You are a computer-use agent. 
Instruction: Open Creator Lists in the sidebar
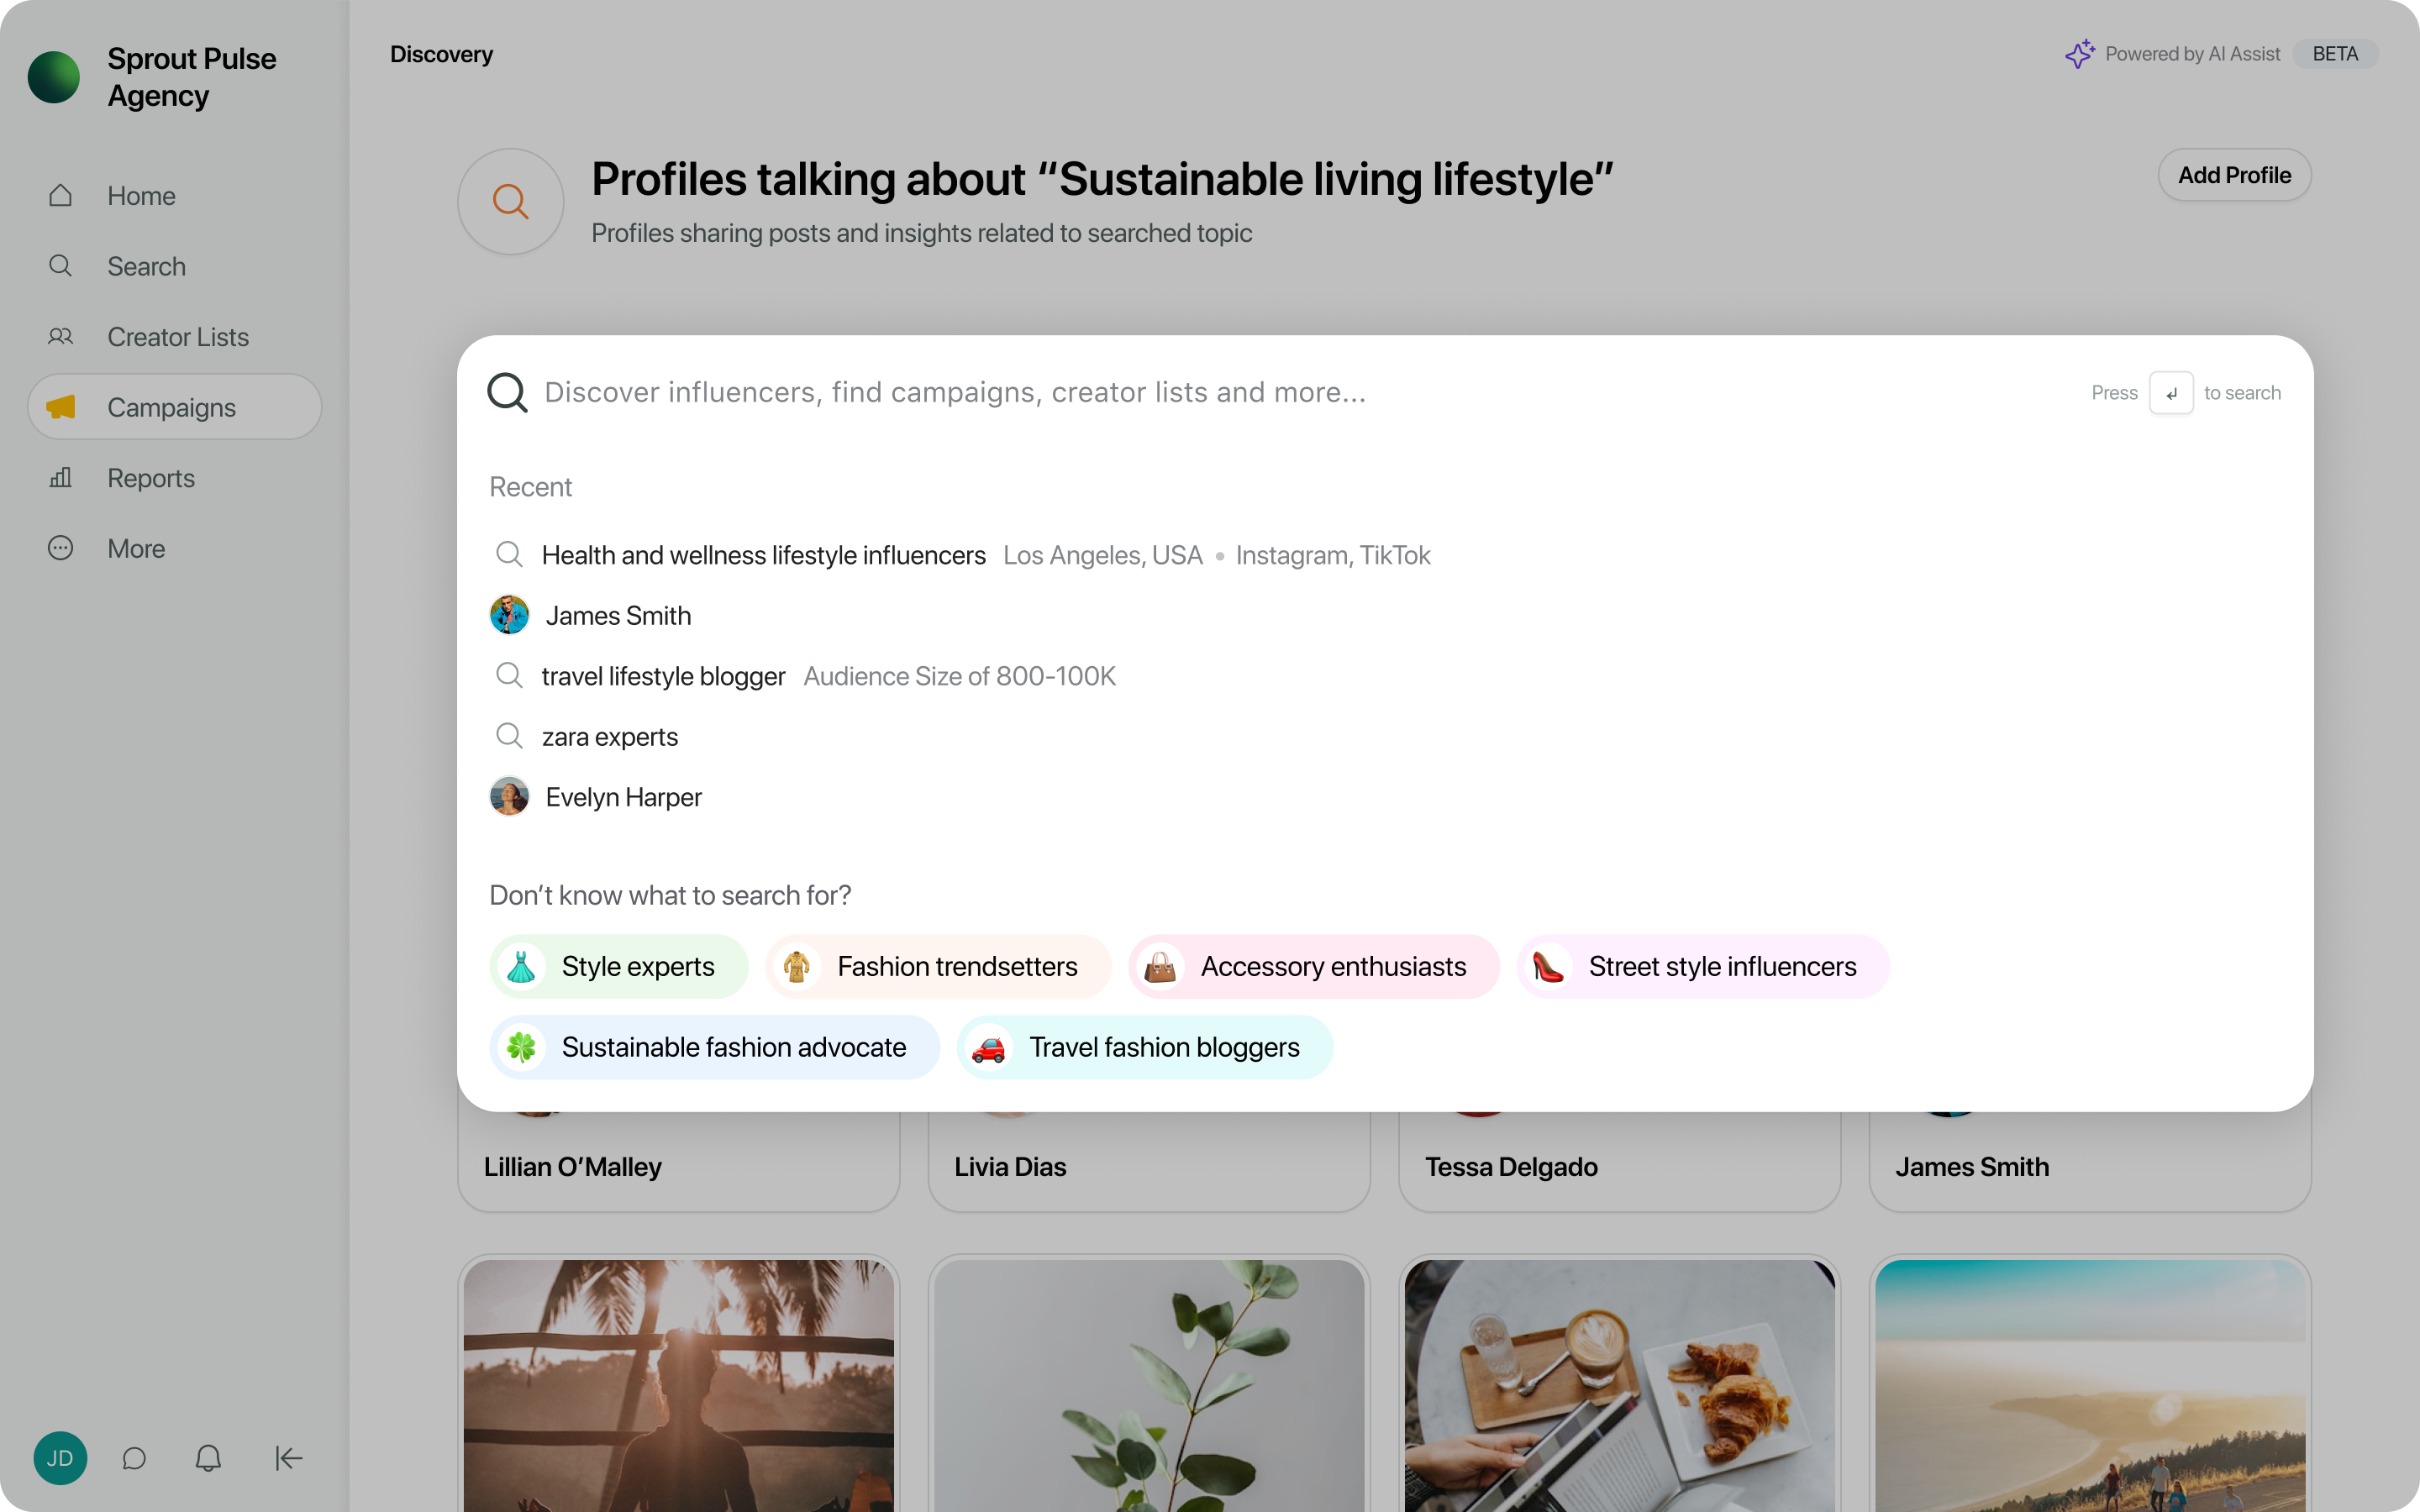pos(177,337)
